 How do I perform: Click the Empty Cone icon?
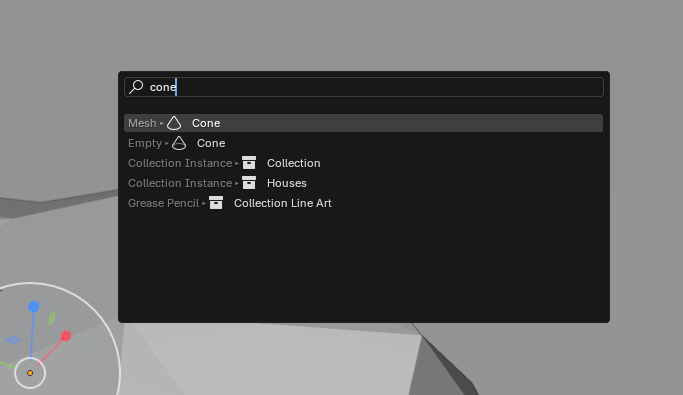pyautogui.click(x=179, y=143)
